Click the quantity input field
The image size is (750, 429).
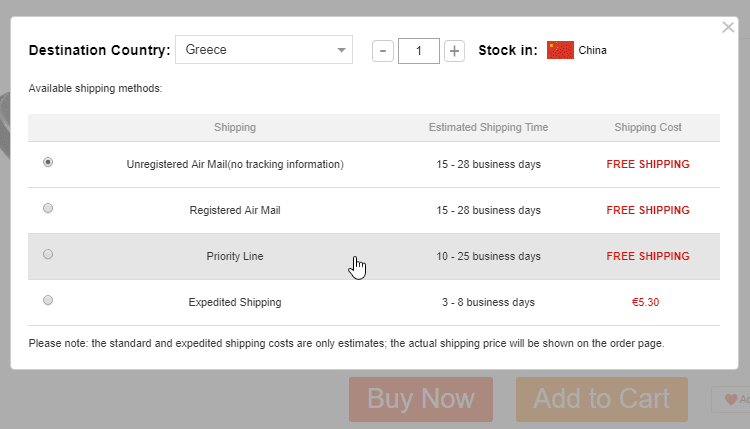point(418,50)
